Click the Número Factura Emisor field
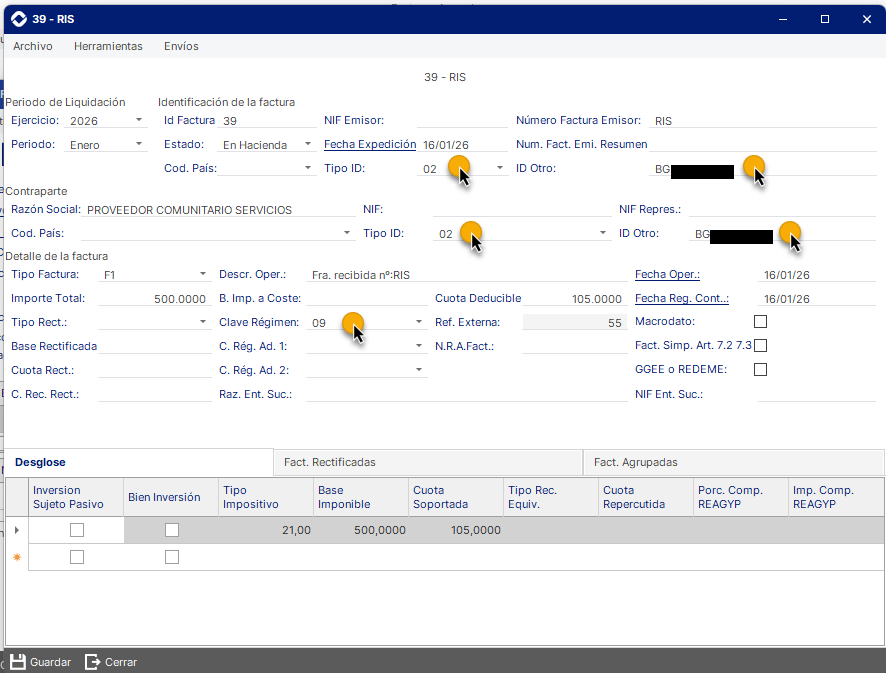 (x=763, y=121)
